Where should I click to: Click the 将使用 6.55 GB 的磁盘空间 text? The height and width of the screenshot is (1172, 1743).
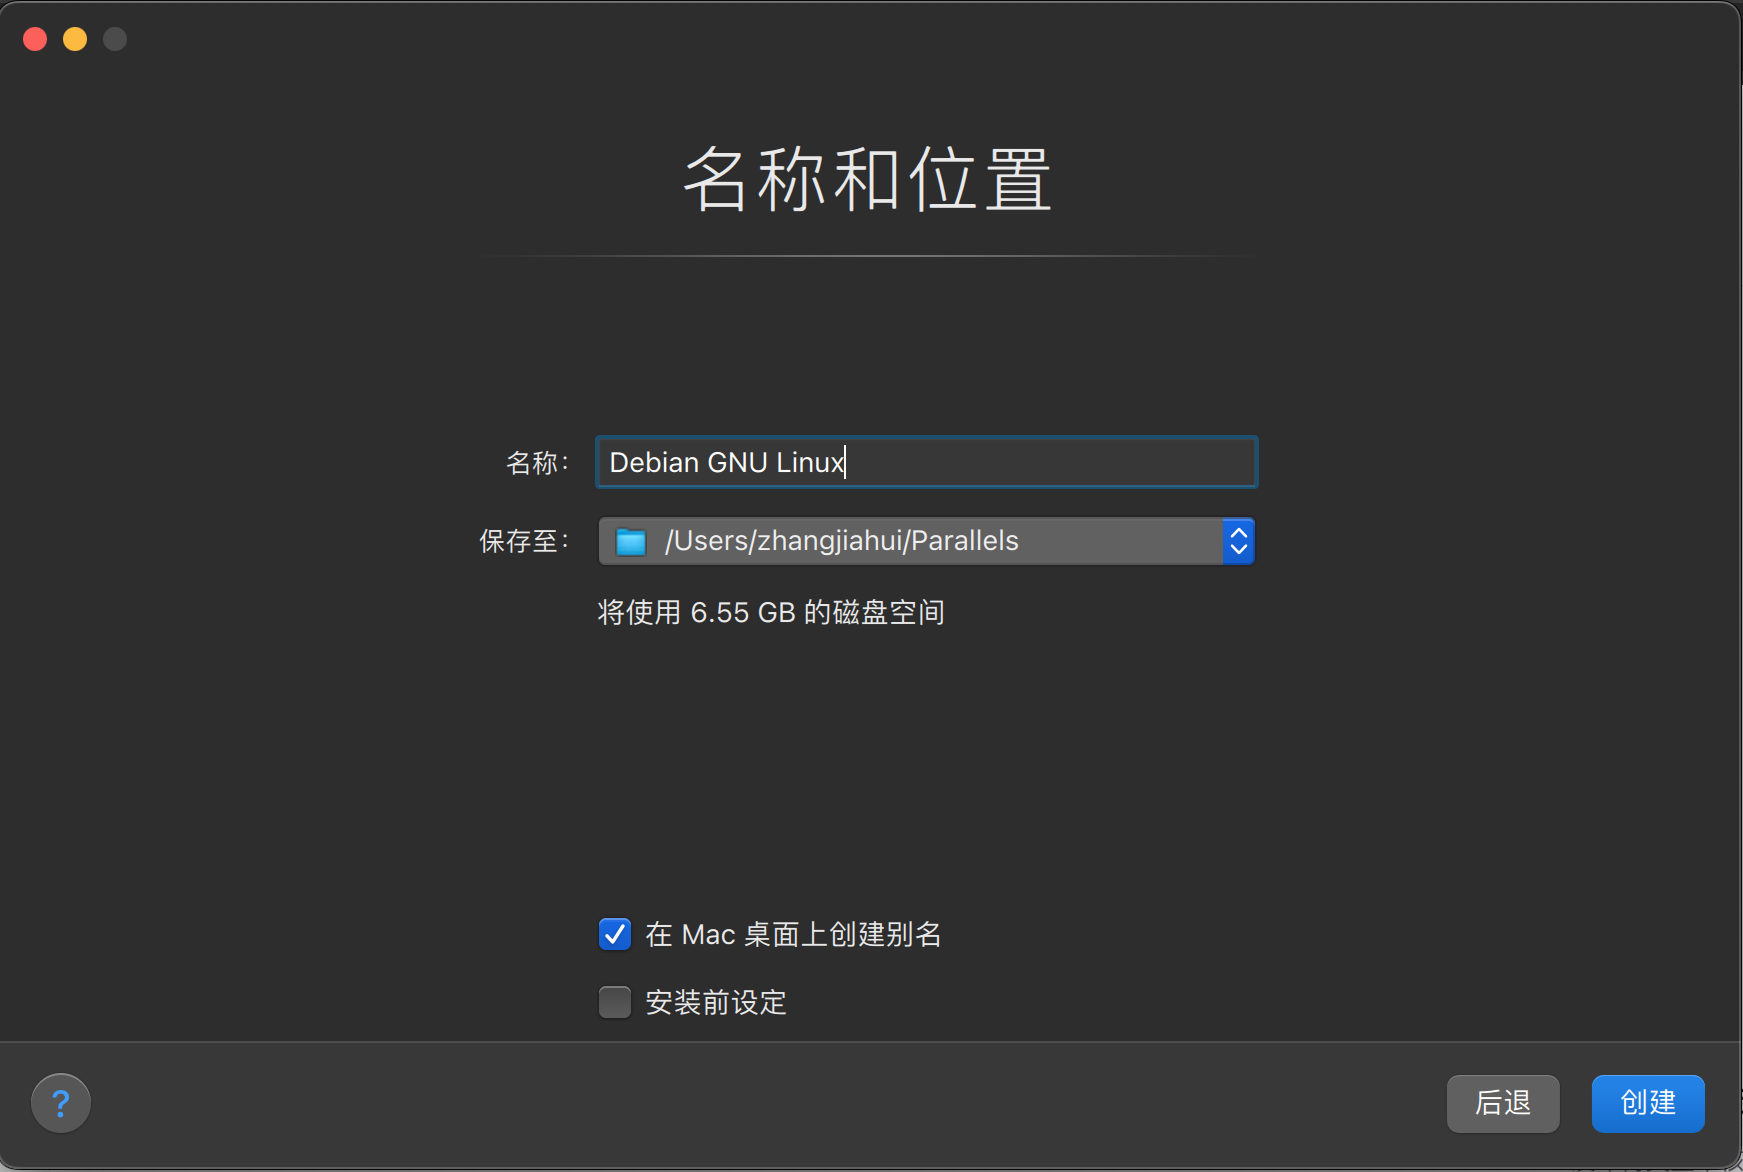pyautogui.click(x=771, y=612)
